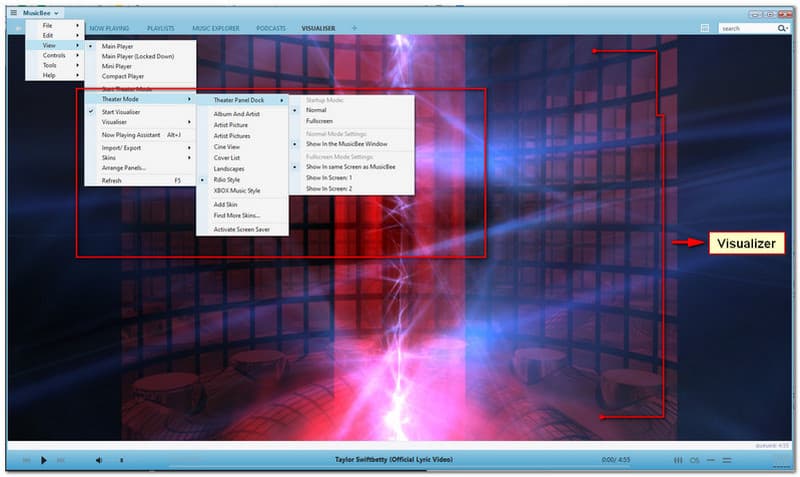Switch to Mini Player view
Screen dimensions: 800x477
140,66
